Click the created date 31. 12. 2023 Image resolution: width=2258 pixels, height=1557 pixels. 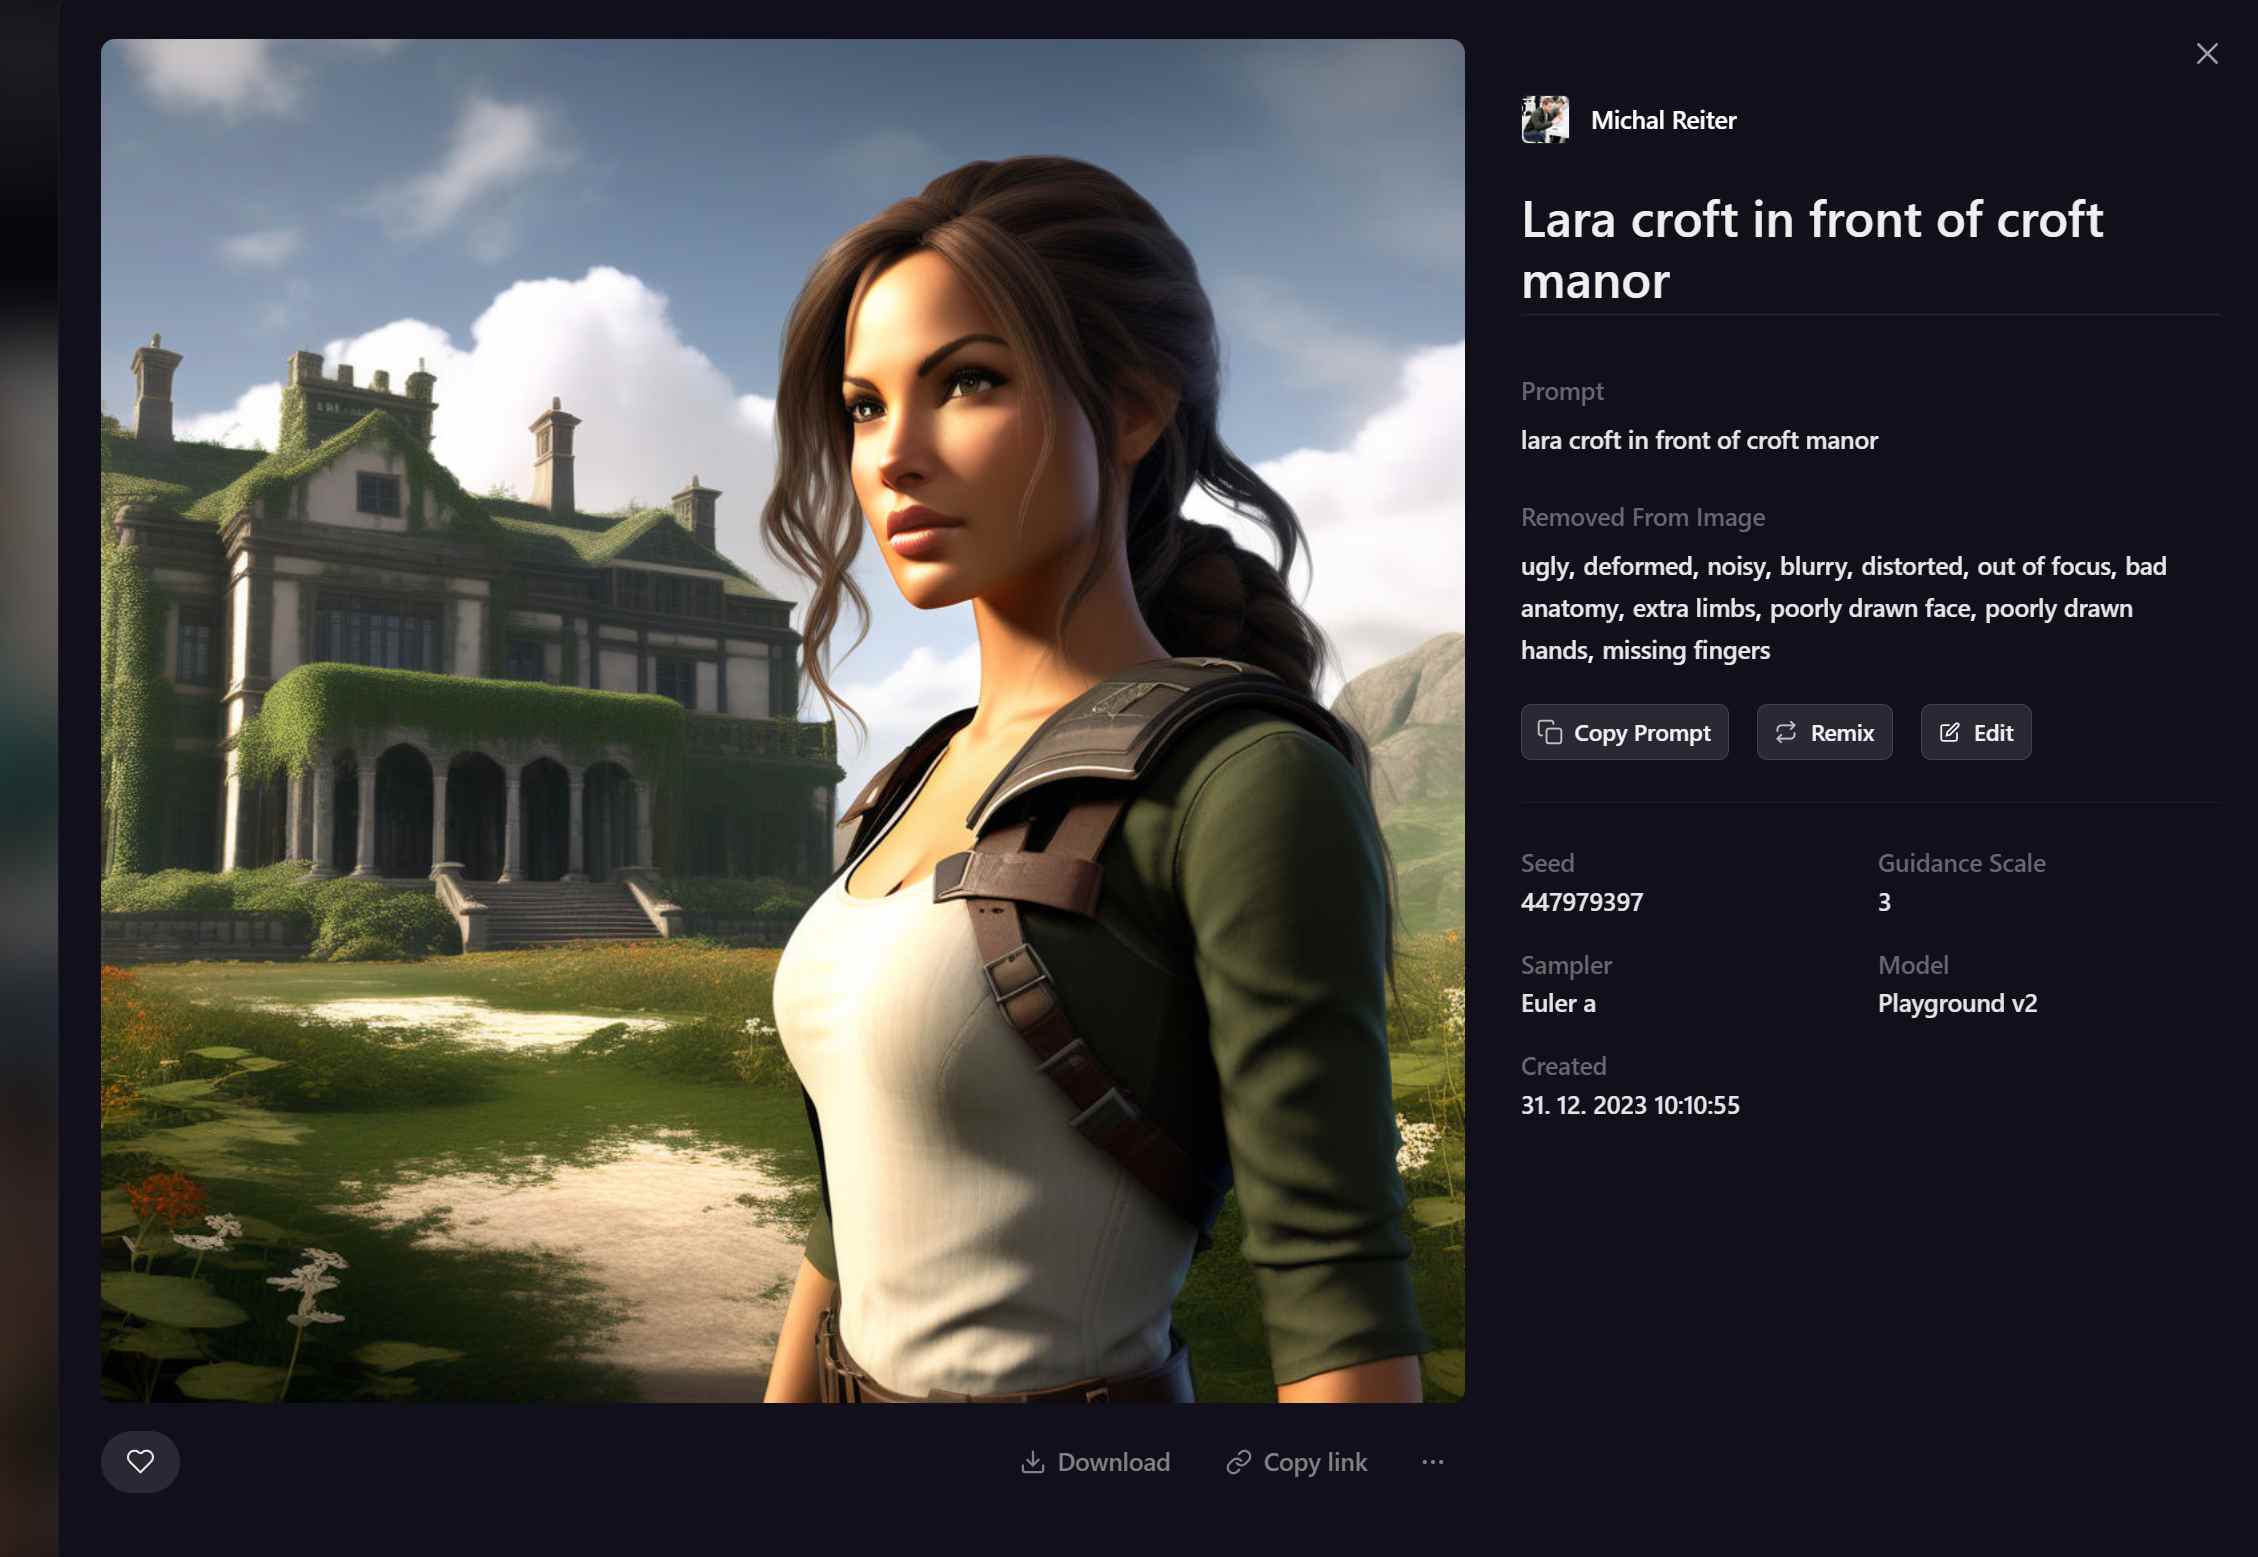pos(1629,1105)
